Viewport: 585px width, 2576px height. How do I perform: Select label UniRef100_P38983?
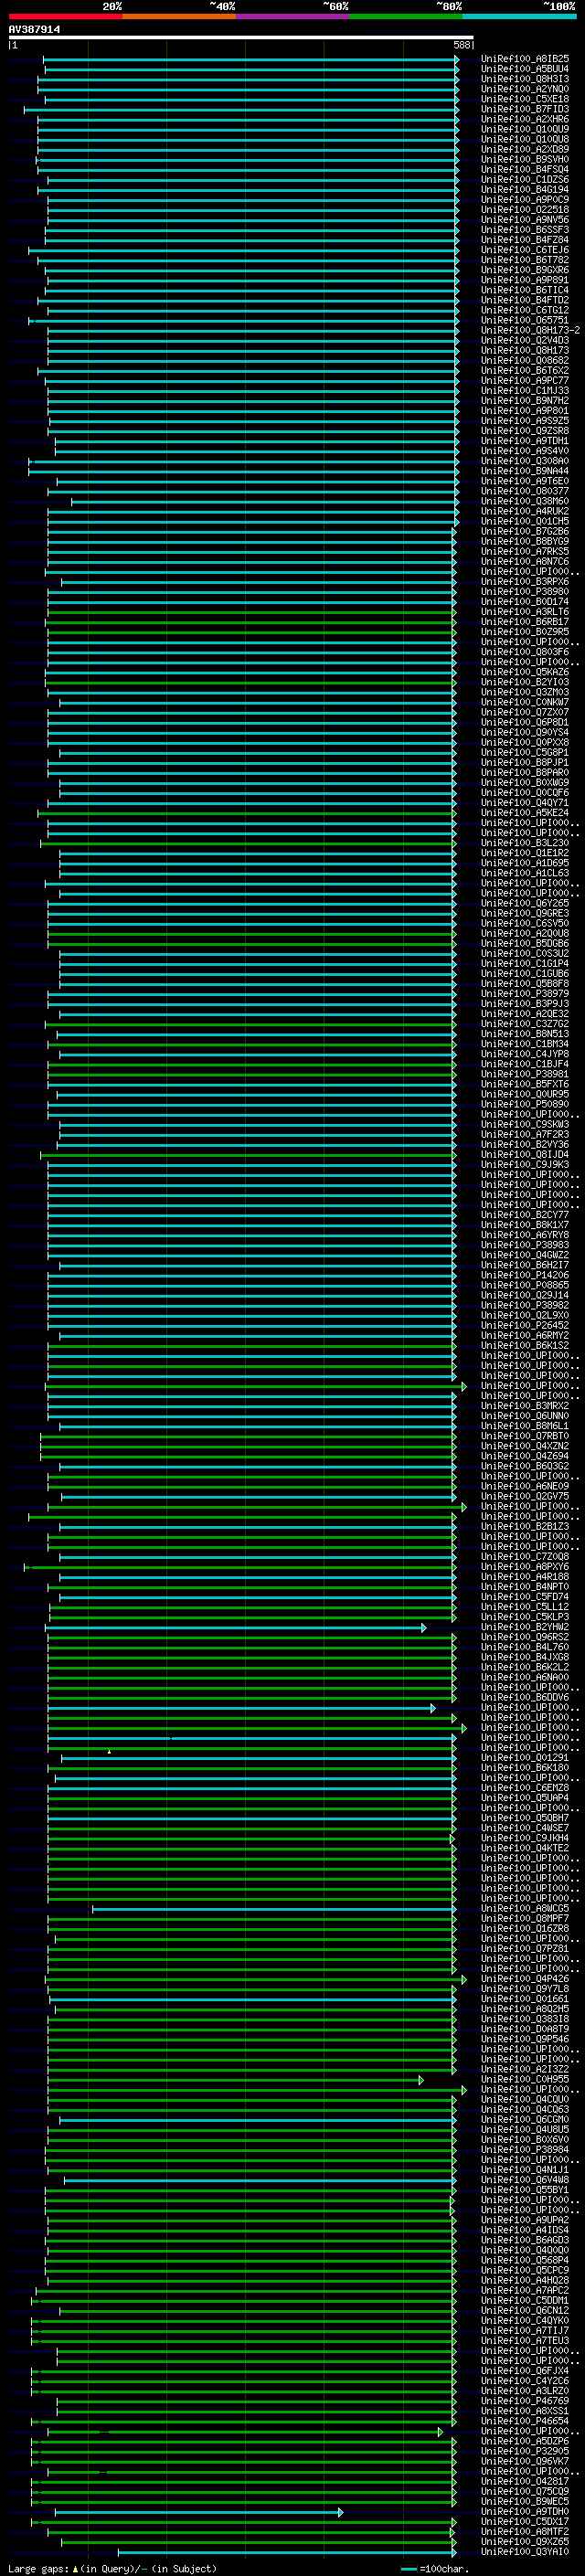point(524,1245)
